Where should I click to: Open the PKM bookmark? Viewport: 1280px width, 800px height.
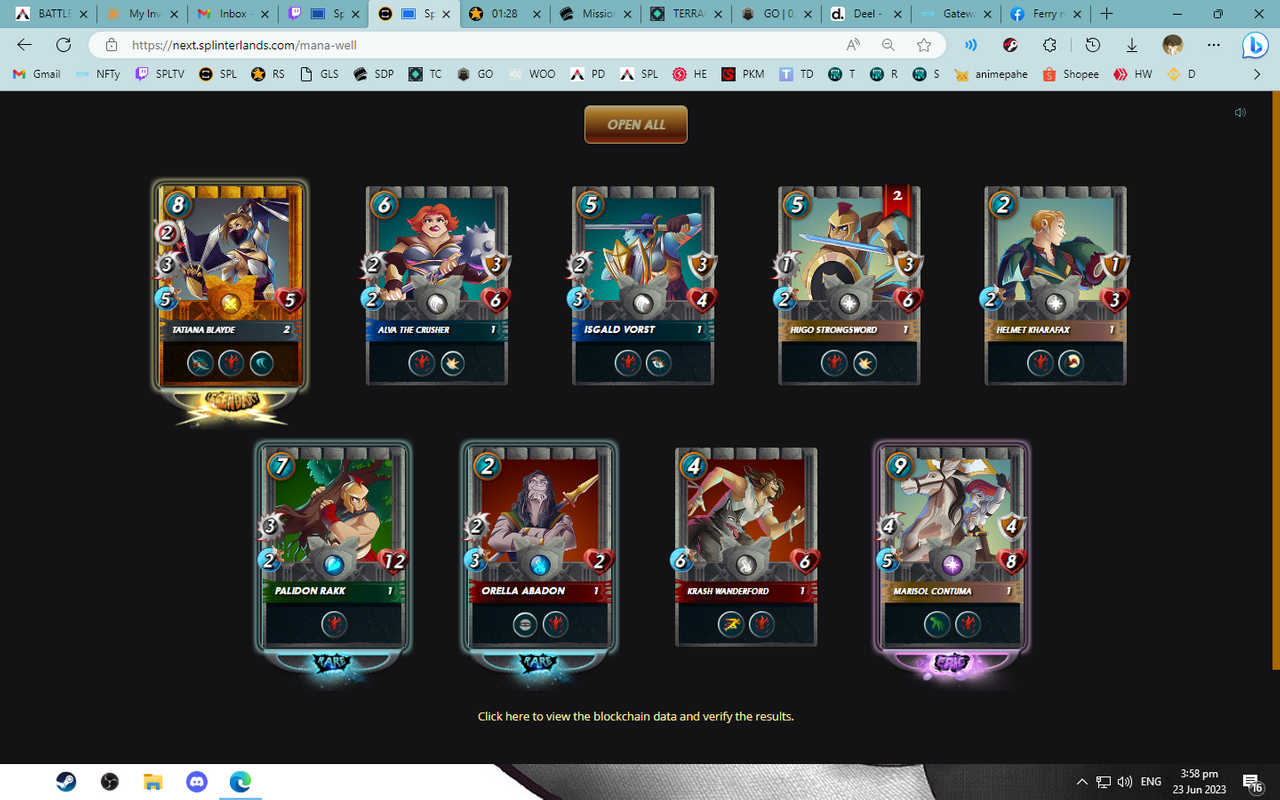click(x=743, y=74)
